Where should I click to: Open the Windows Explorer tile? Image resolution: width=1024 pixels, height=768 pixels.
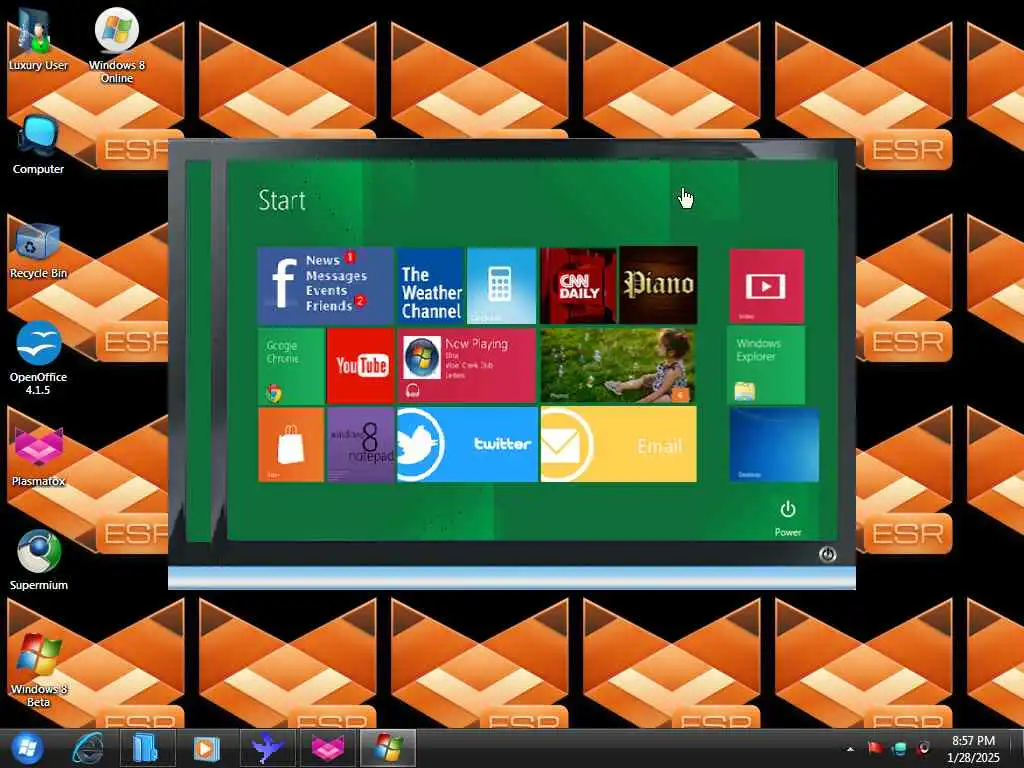click(x=766, y=365)
